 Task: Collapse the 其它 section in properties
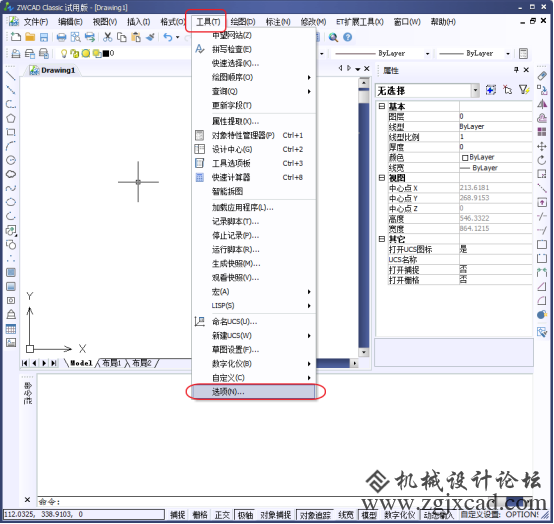pyautogui.click(x=382, y=239)
